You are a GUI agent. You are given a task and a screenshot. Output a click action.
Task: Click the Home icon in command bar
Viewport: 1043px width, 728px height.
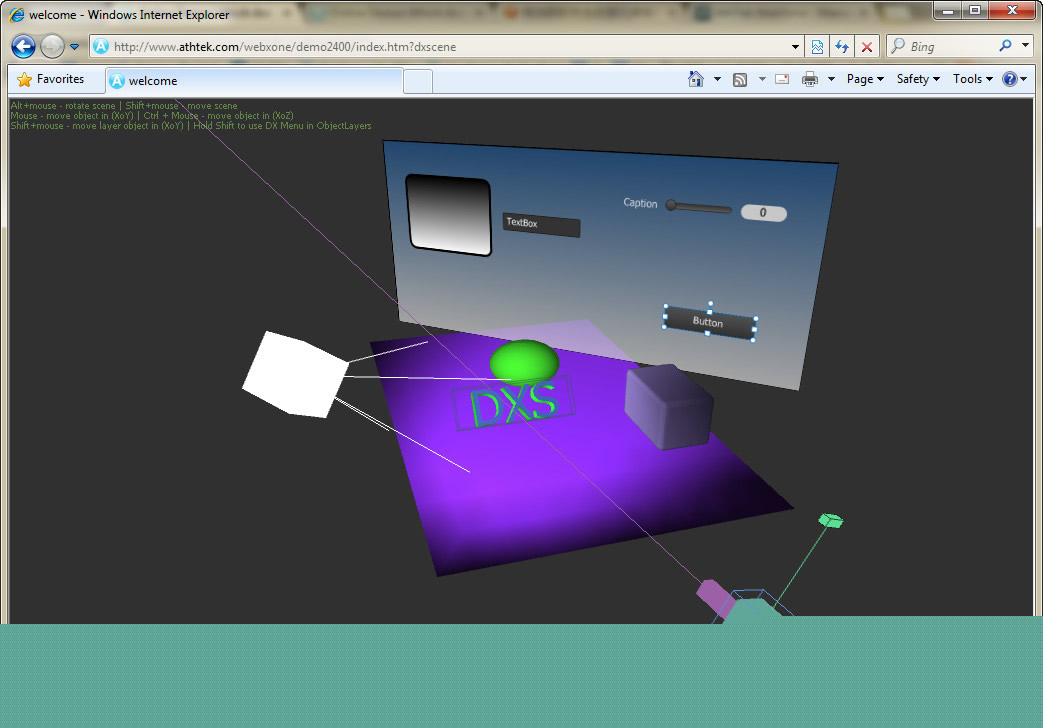[696, 79]
